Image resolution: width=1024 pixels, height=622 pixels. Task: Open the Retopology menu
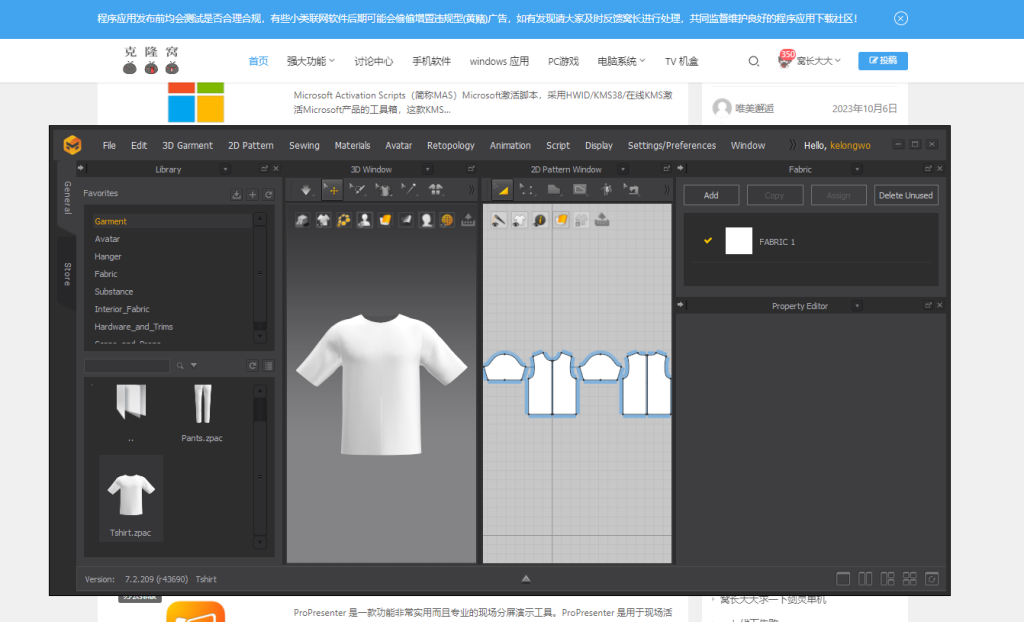[x=451, y=145]
